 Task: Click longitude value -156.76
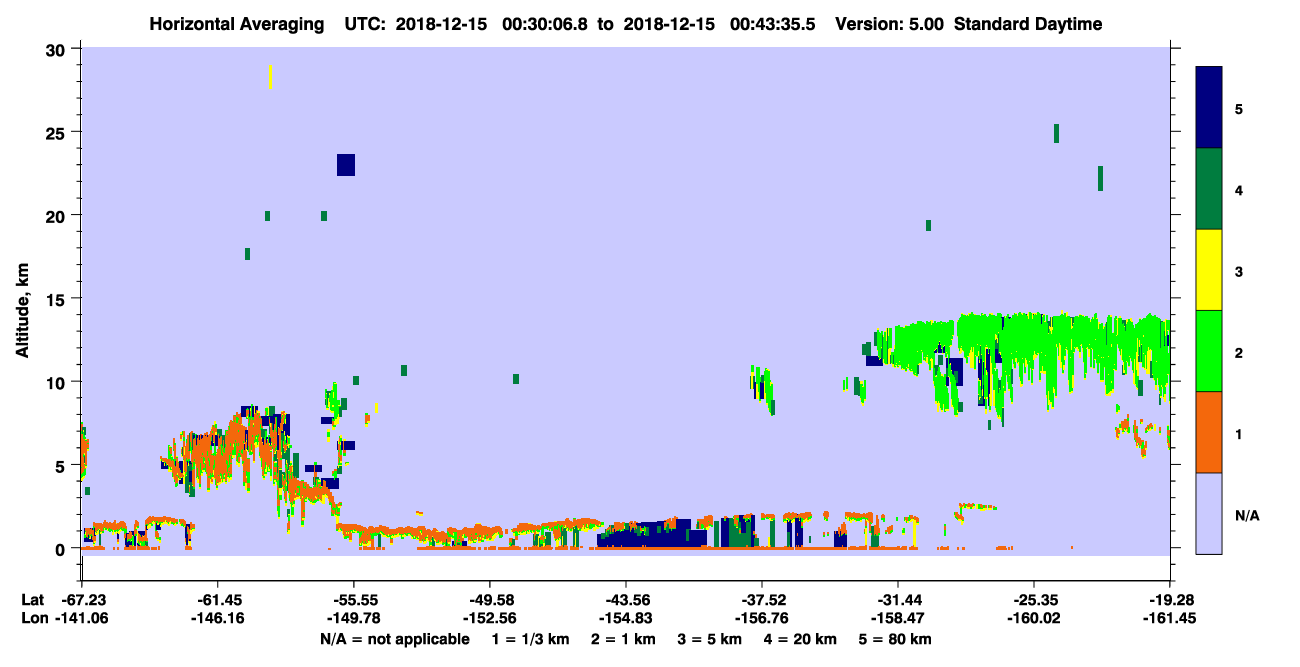point(762,619)
